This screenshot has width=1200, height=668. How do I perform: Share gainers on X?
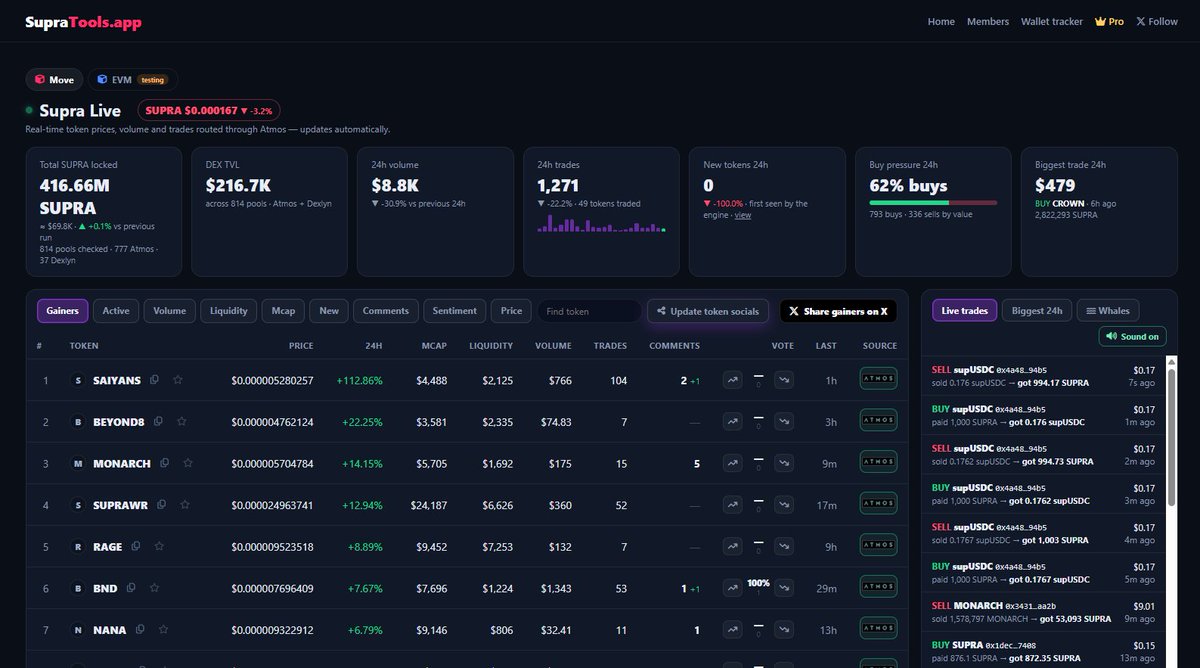click(838, 311)
